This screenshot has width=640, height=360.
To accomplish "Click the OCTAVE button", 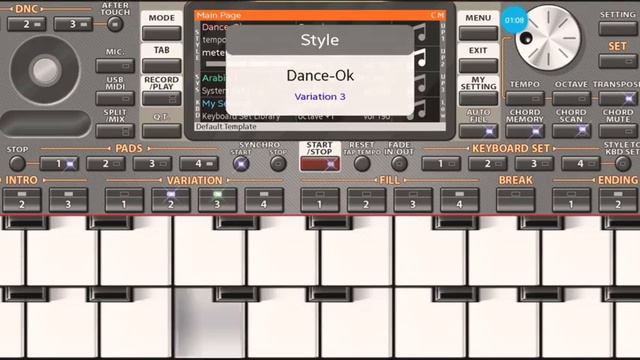I will [571, 98].
